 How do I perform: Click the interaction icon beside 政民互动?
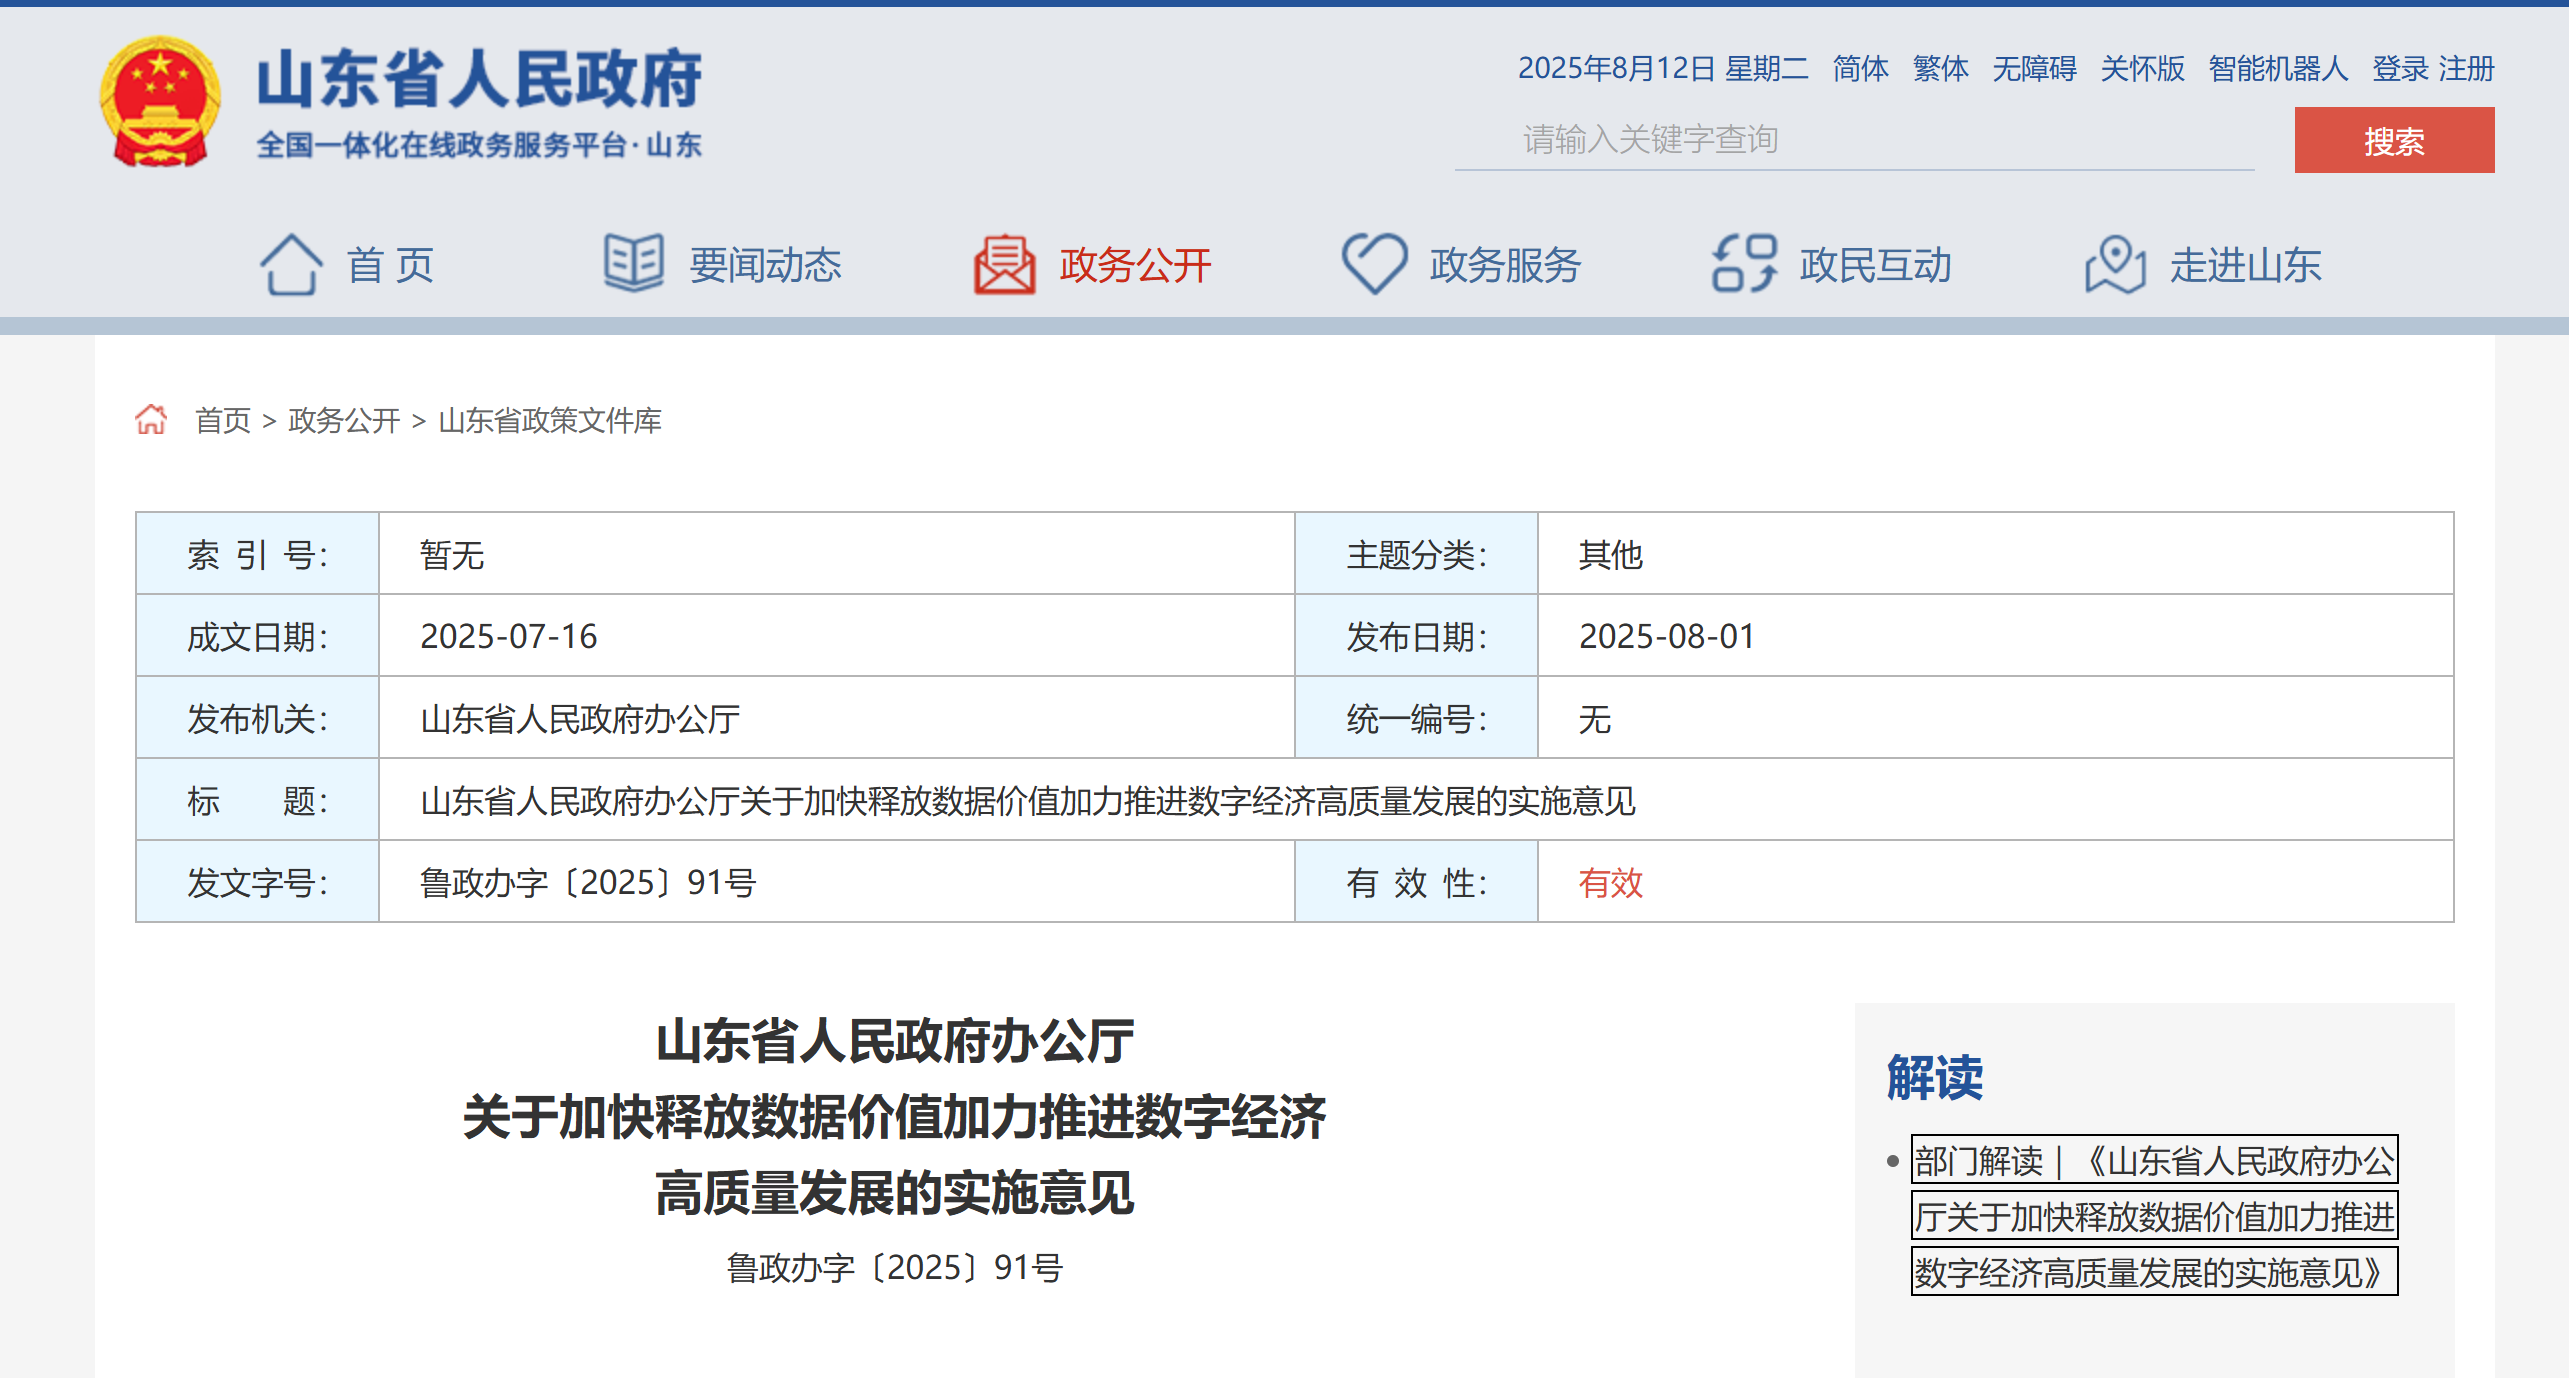tap(1744, 264)
